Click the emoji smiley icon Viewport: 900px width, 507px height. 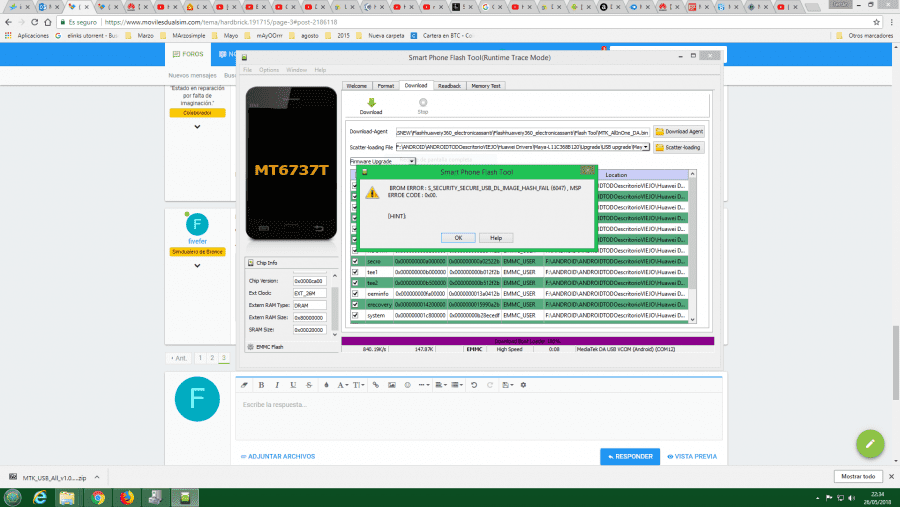click(x=408, y=385)
